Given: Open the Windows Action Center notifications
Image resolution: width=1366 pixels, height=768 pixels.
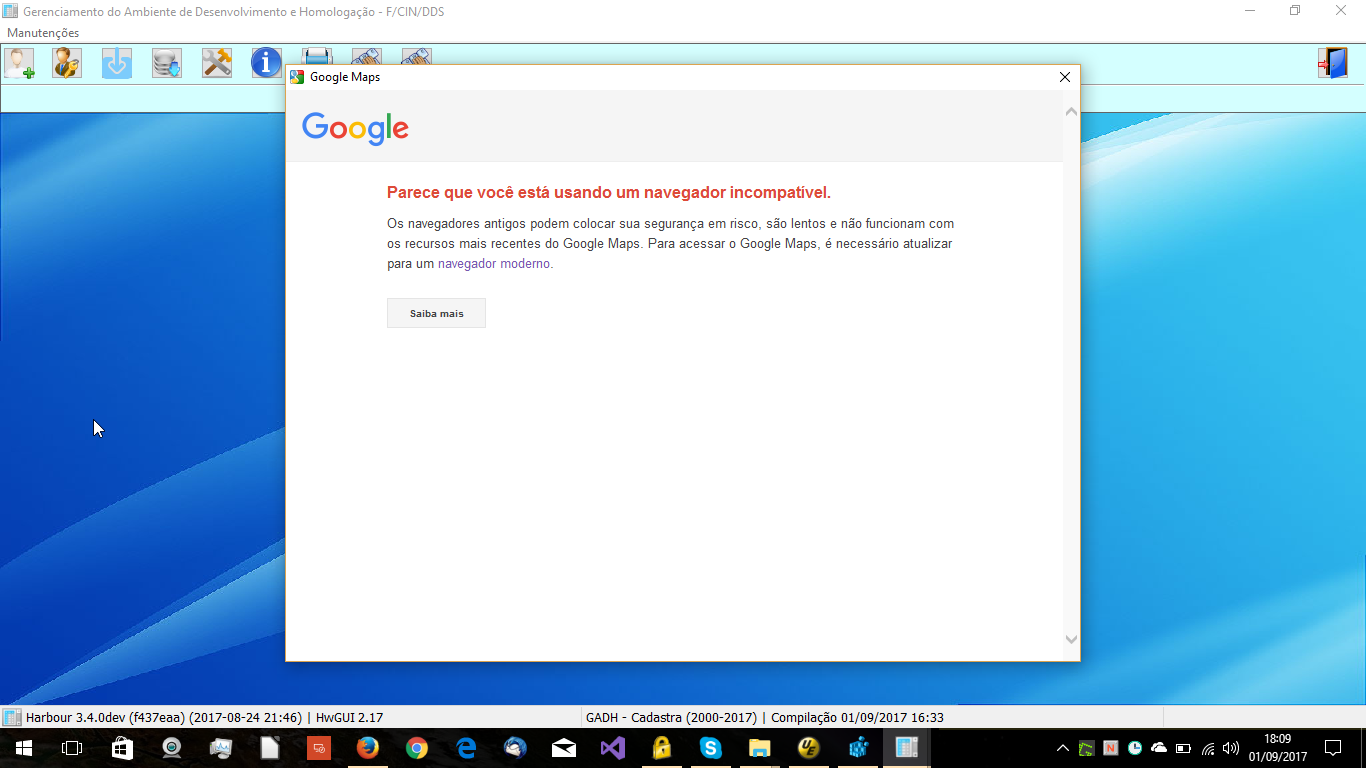Looking at the screenshot, I should [1333, 748].
